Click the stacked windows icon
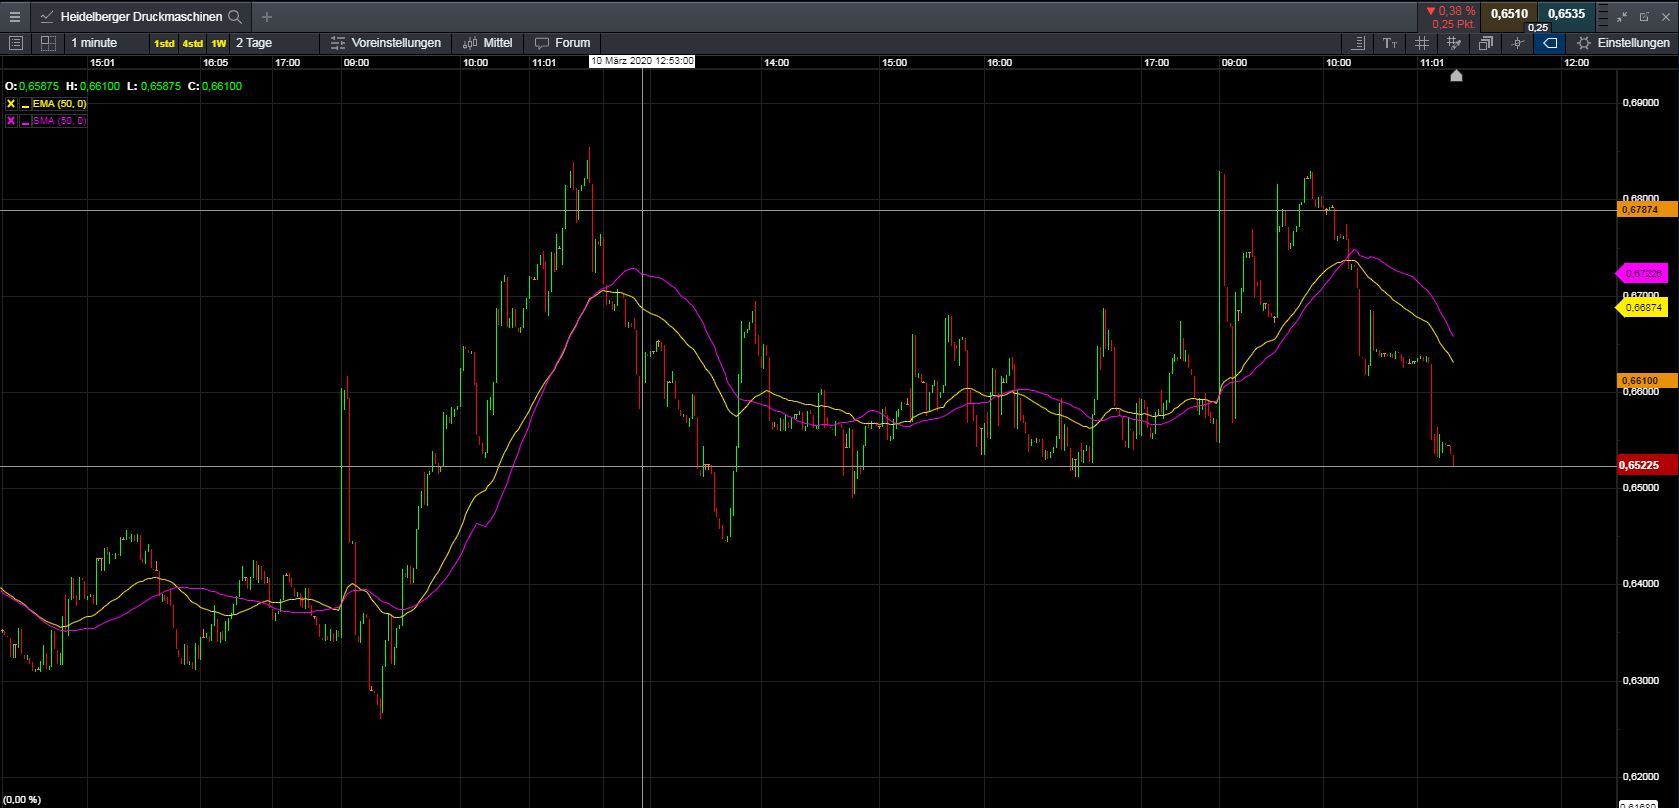This screenshot has height=808, width=1679. click(x=1486, y=43)
